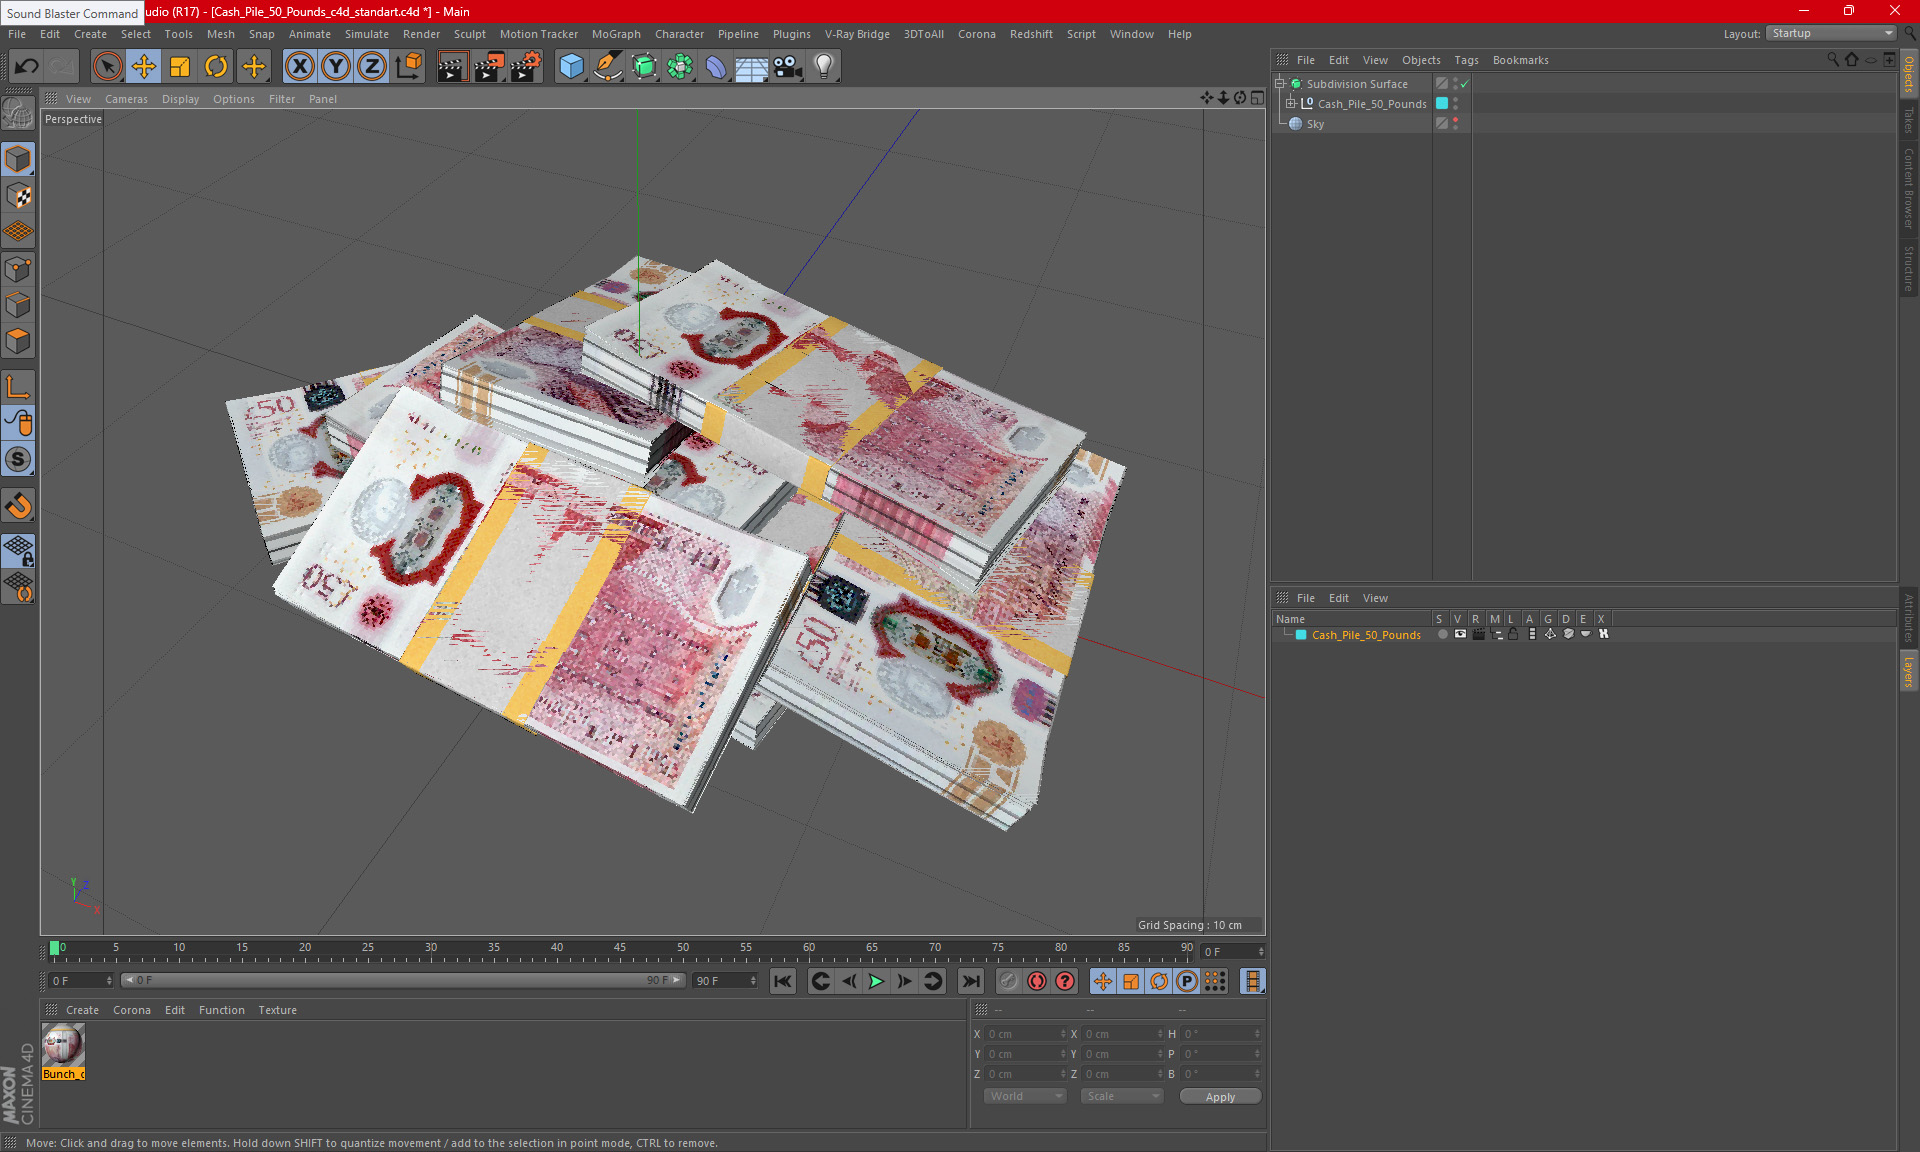Open viewport Display menu
1920x1152 pixels.
180,99
